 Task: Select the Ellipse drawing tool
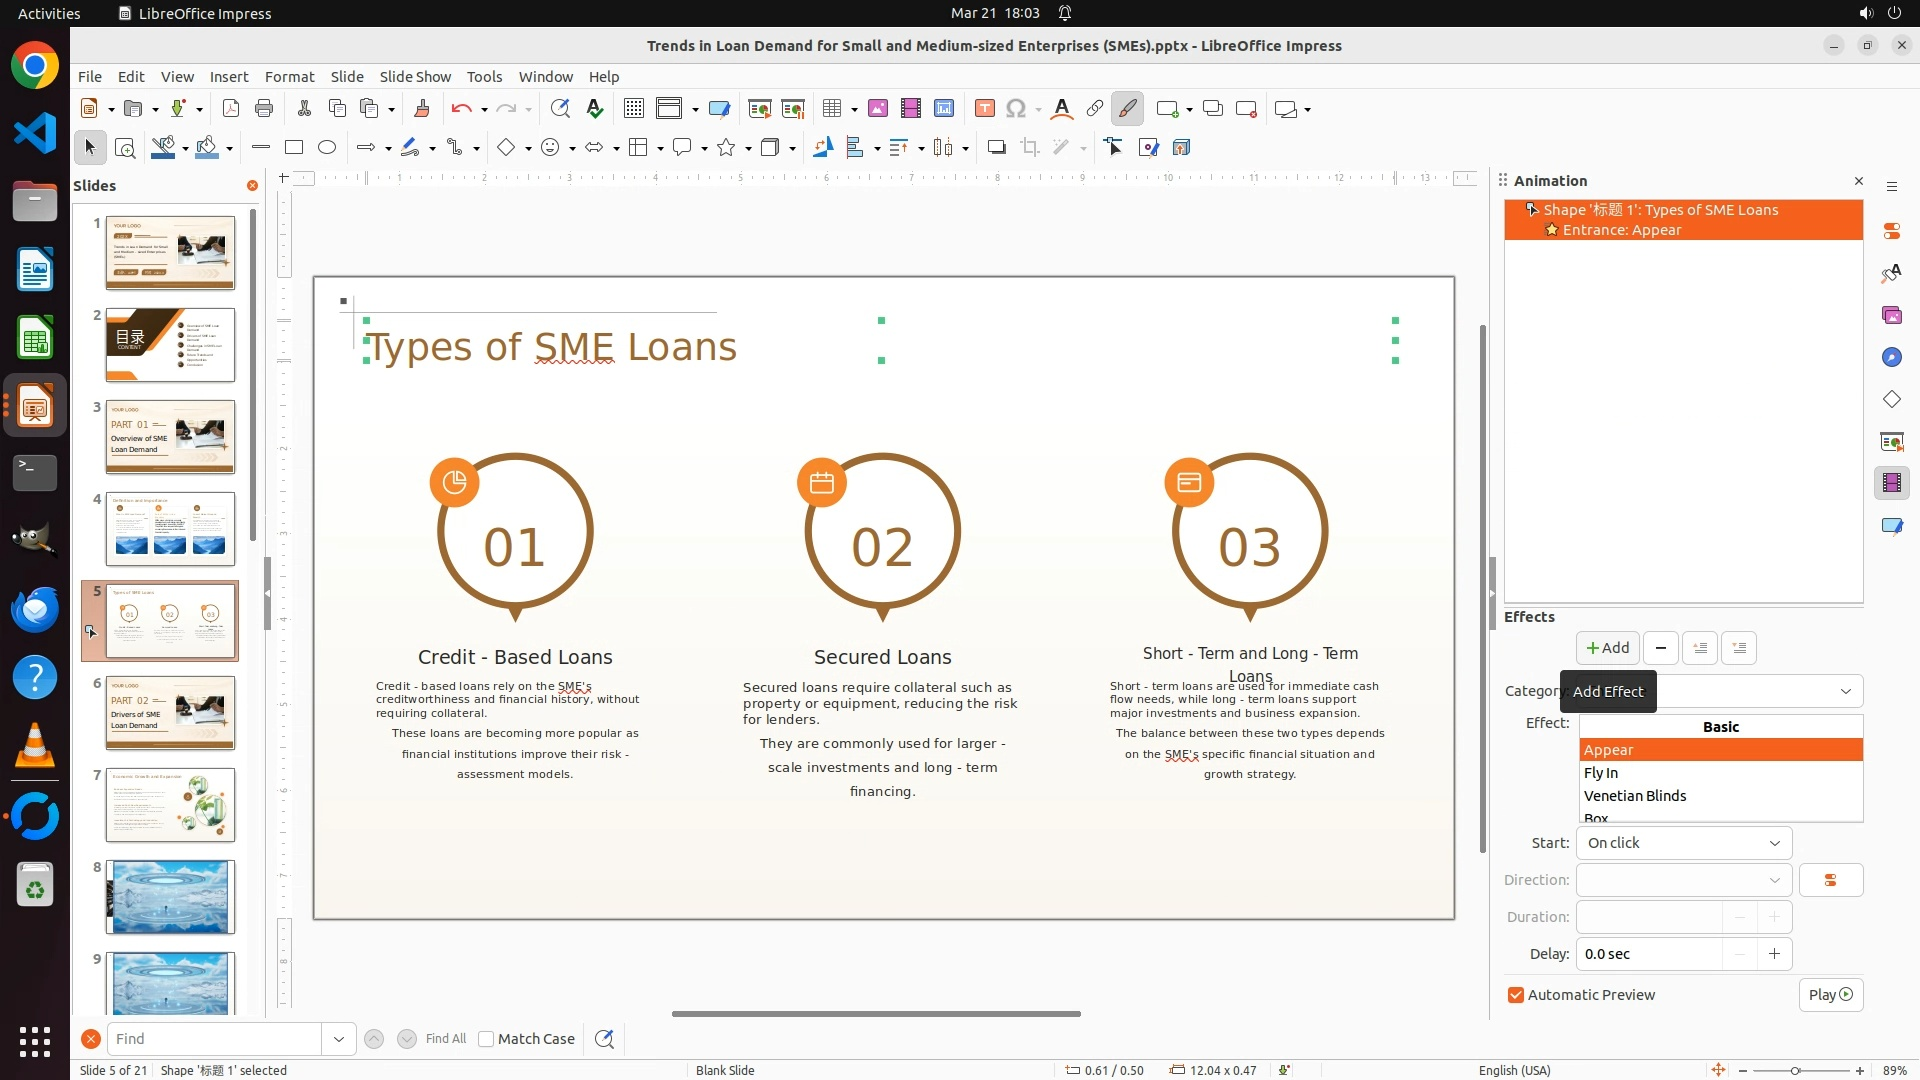pos(327,148)
